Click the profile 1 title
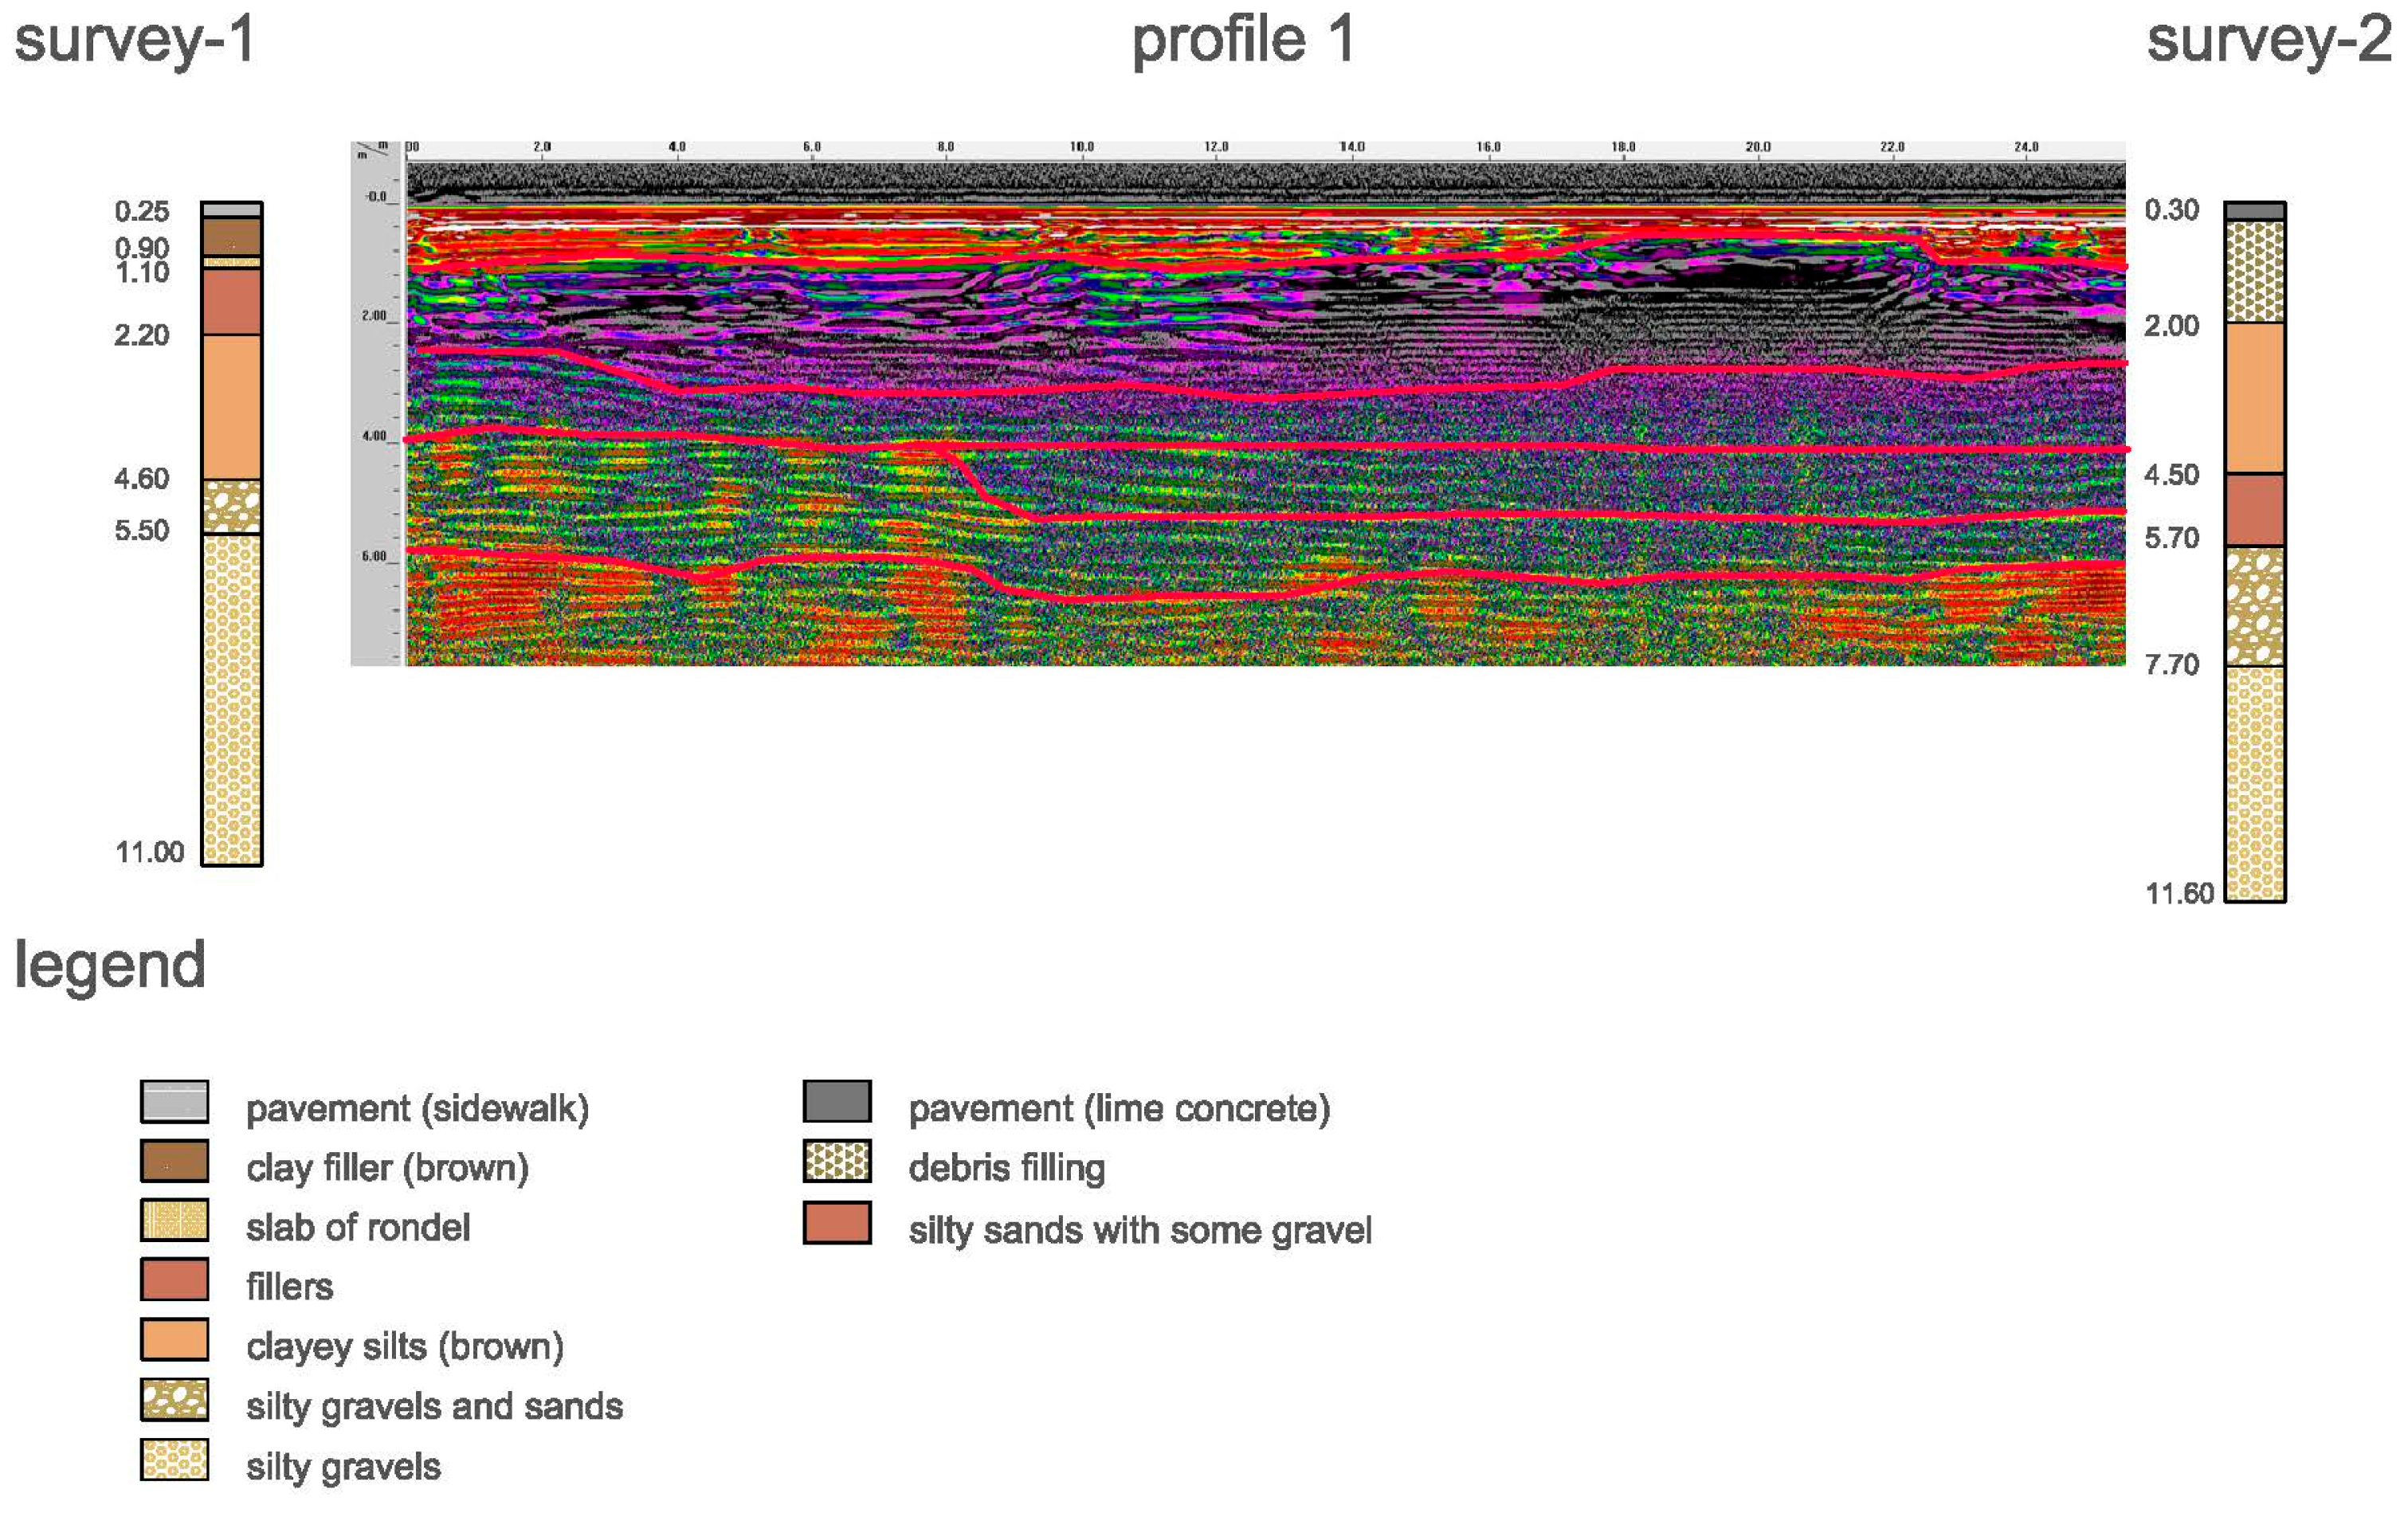Viewport: 2408px width, 1513px height. [x=1243, y=42]
